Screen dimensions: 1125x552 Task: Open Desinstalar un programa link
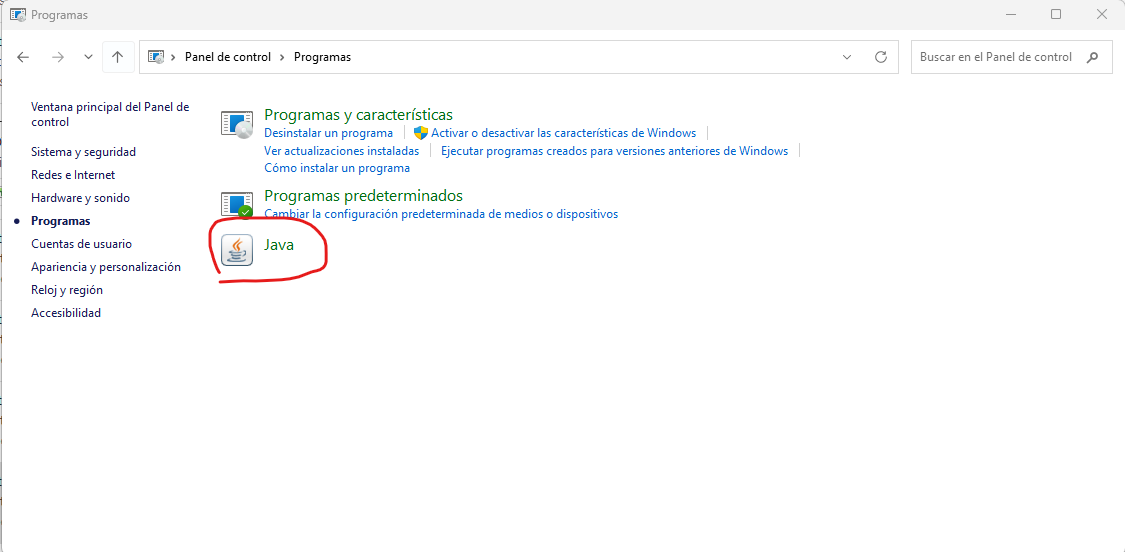(x=329, y=133)
